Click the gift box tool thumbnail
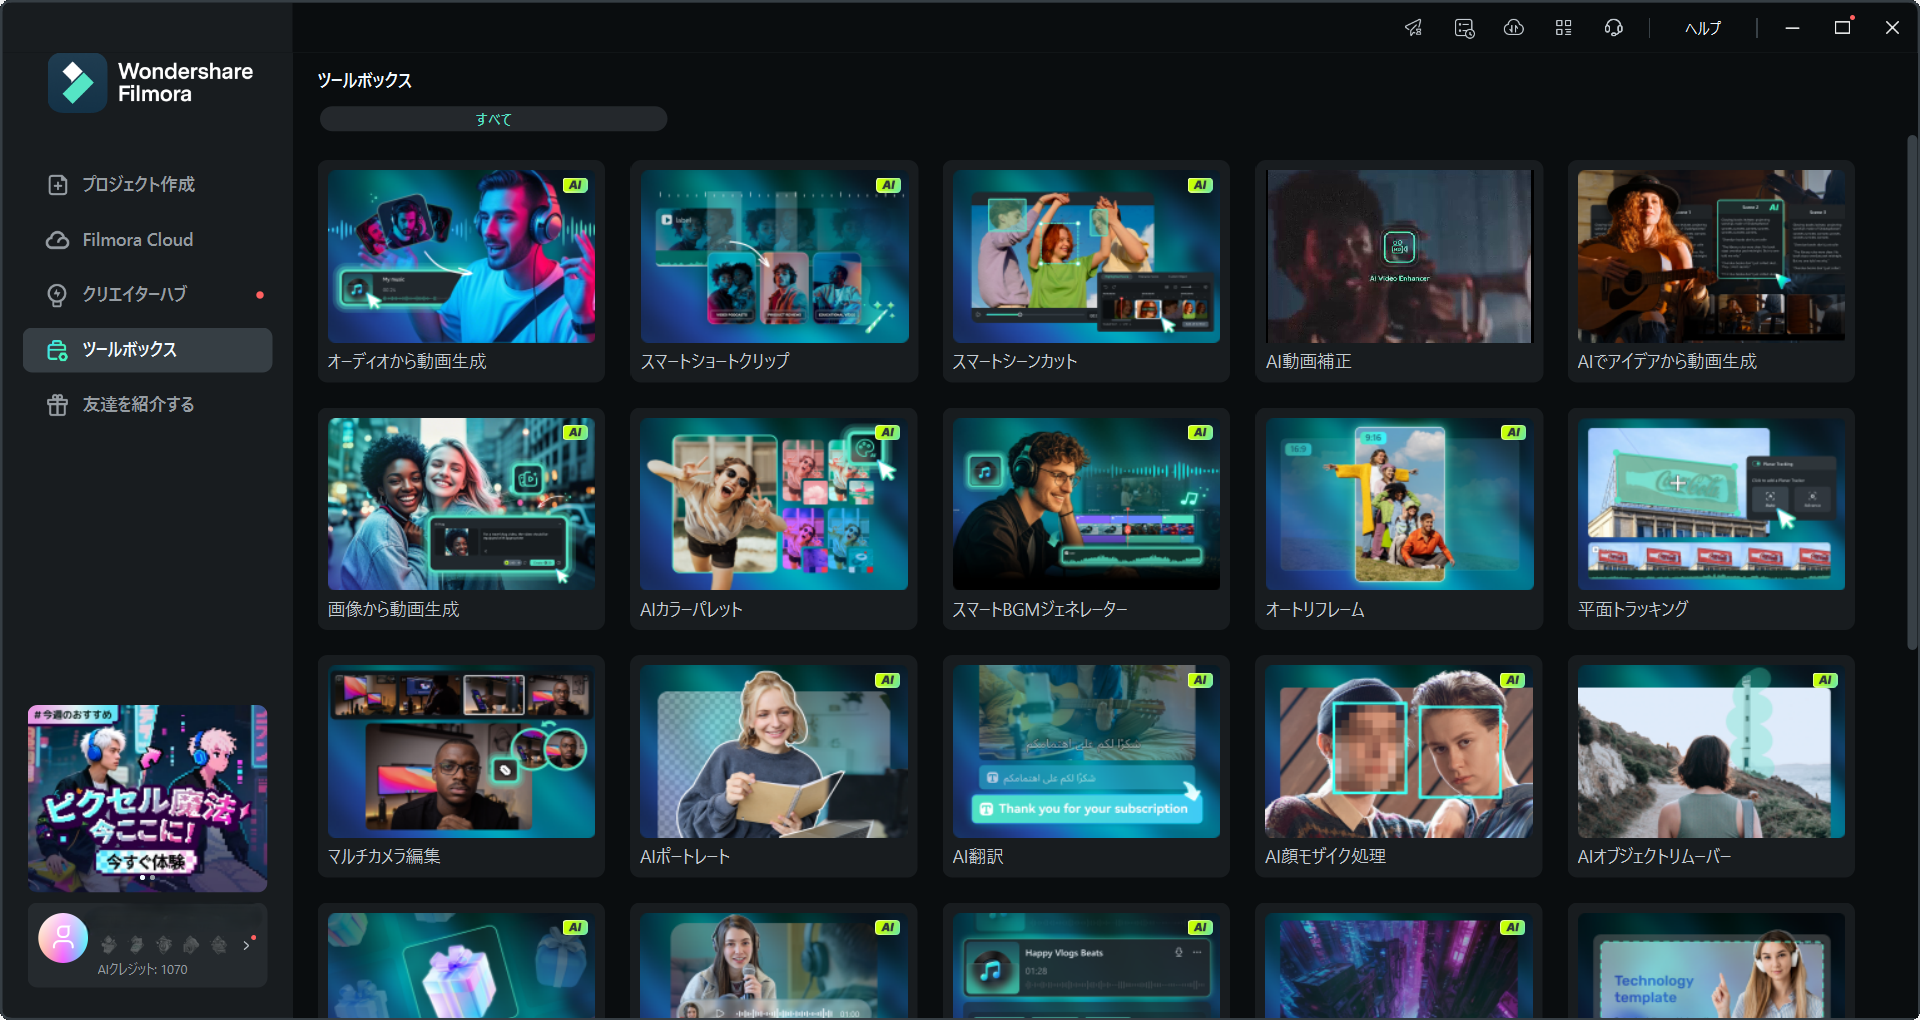The height and width of the screenshot is (1020, 1920). 461,965
